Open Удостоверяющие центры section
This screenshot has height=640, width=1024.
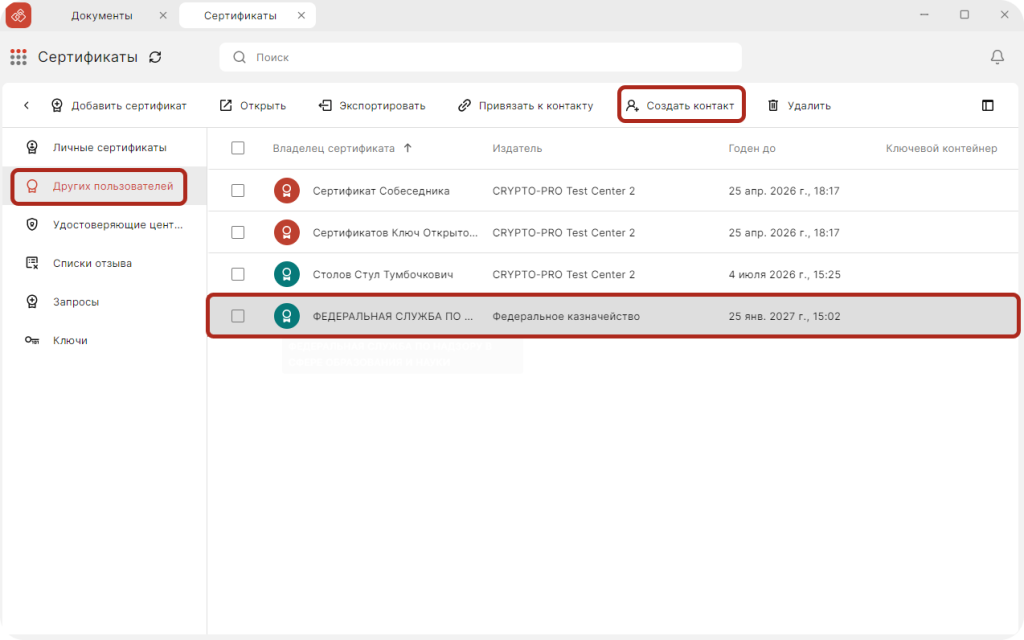coord(104,225)
